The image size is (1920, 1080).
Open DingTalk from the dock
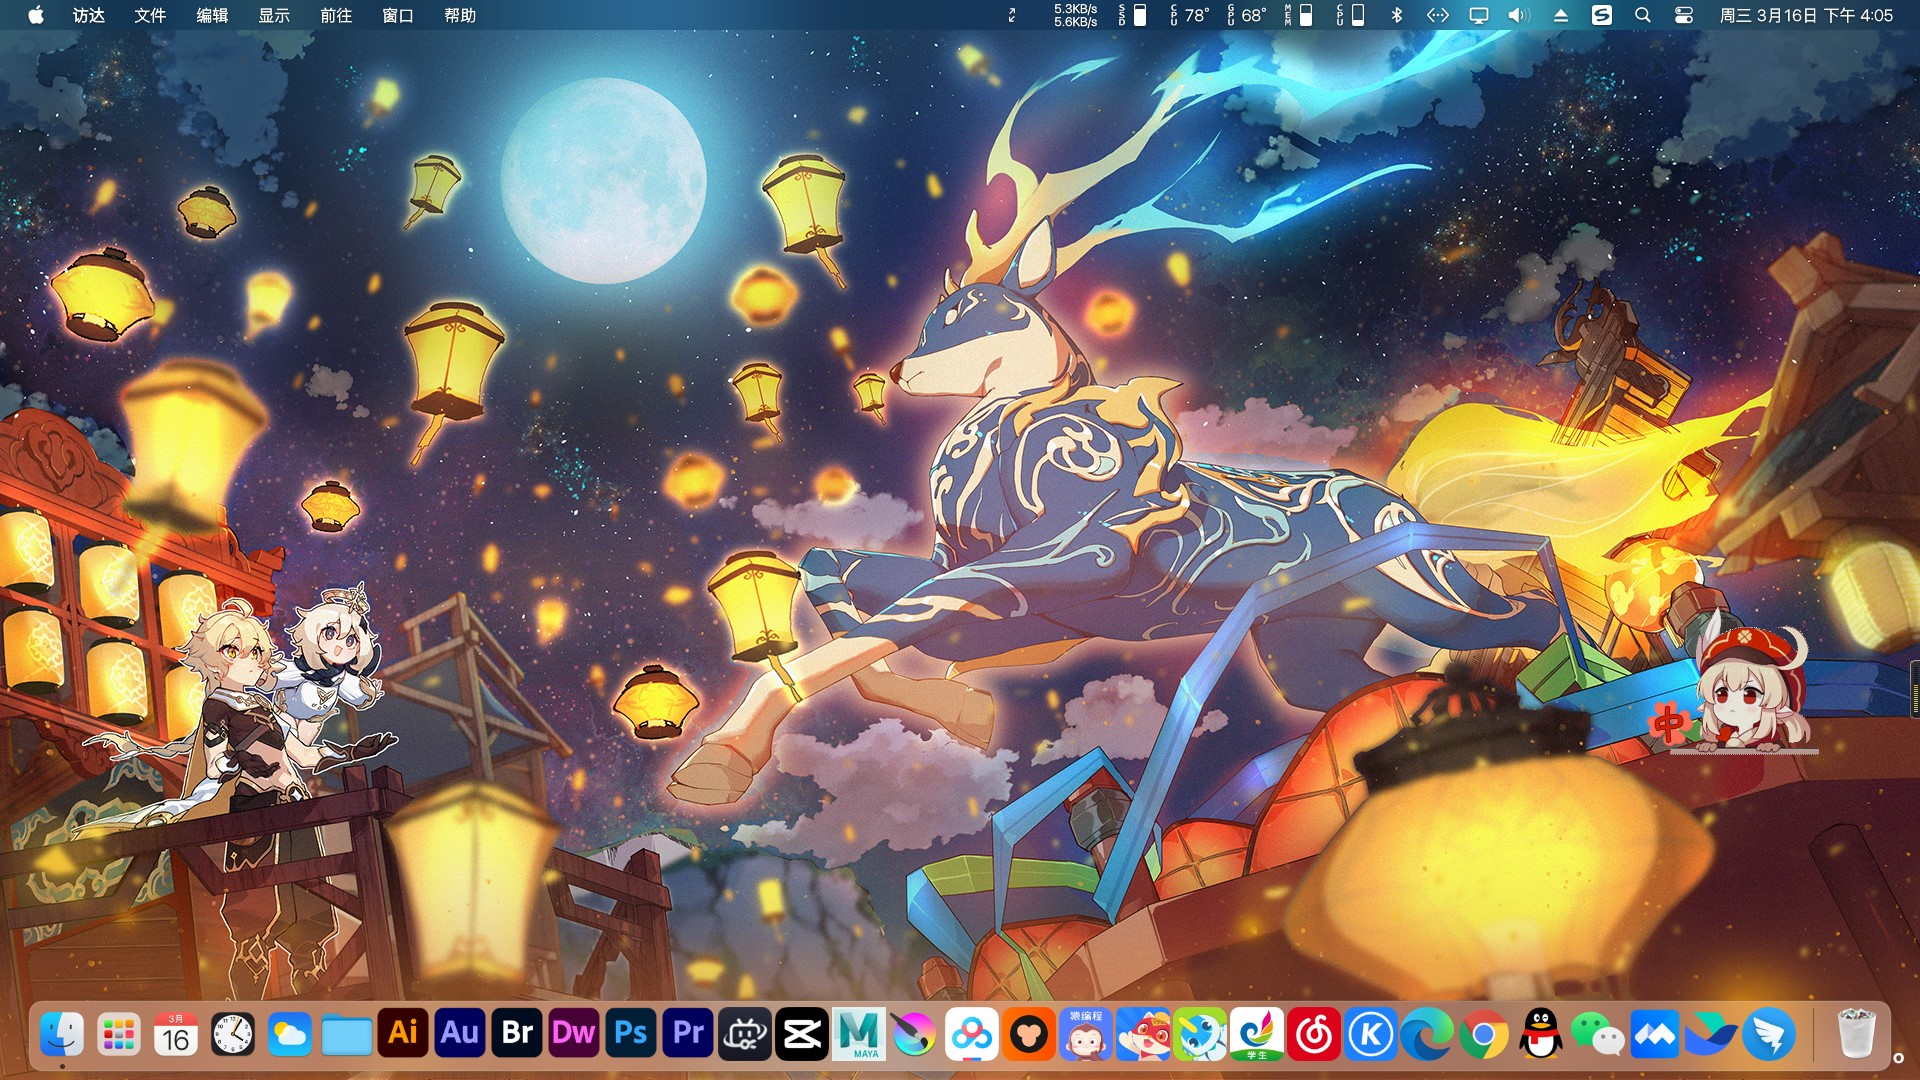1769,1034
